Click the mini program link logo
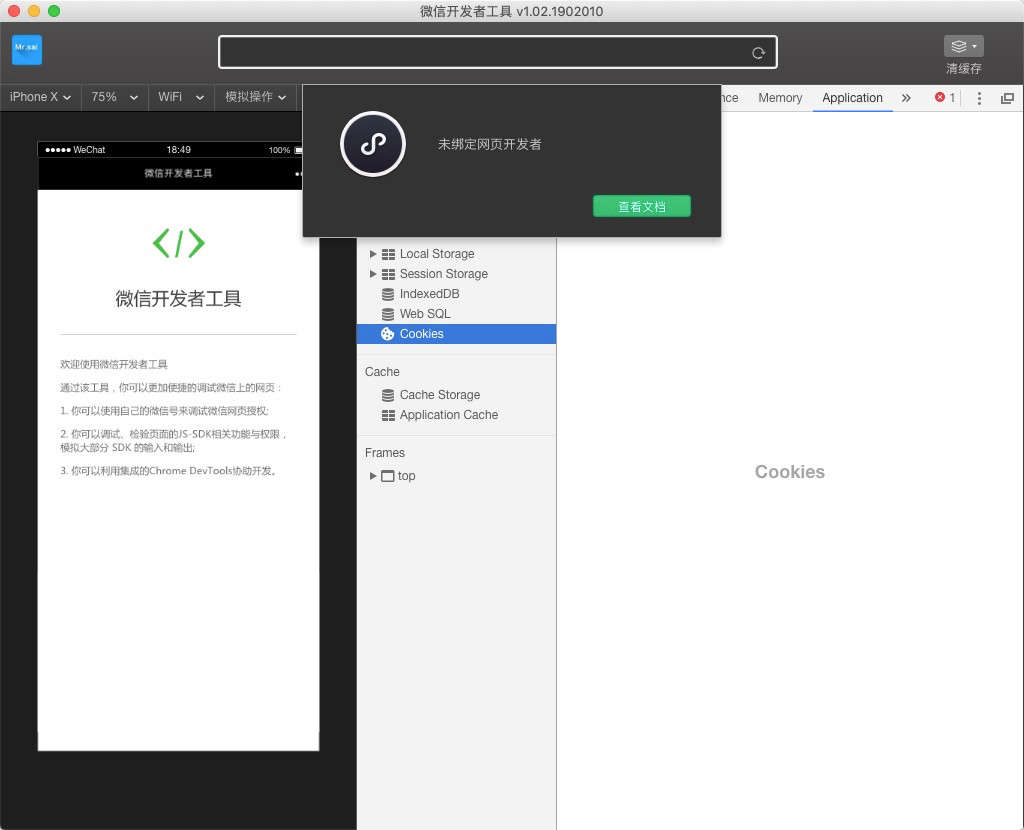Viewport: 1024px width, 830px height. pos(373,144)
